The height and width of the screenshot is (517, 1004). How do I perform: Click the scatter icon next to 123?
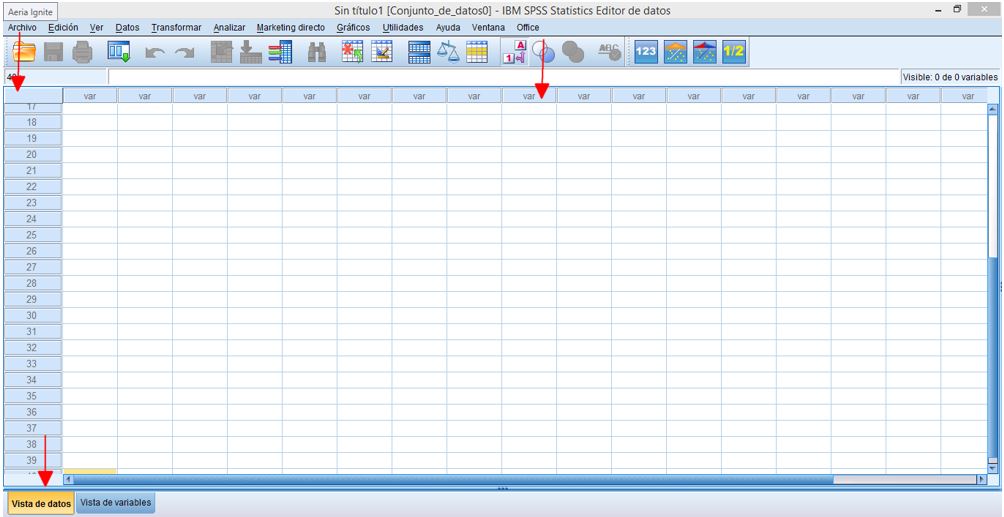[x=676, y=53]
